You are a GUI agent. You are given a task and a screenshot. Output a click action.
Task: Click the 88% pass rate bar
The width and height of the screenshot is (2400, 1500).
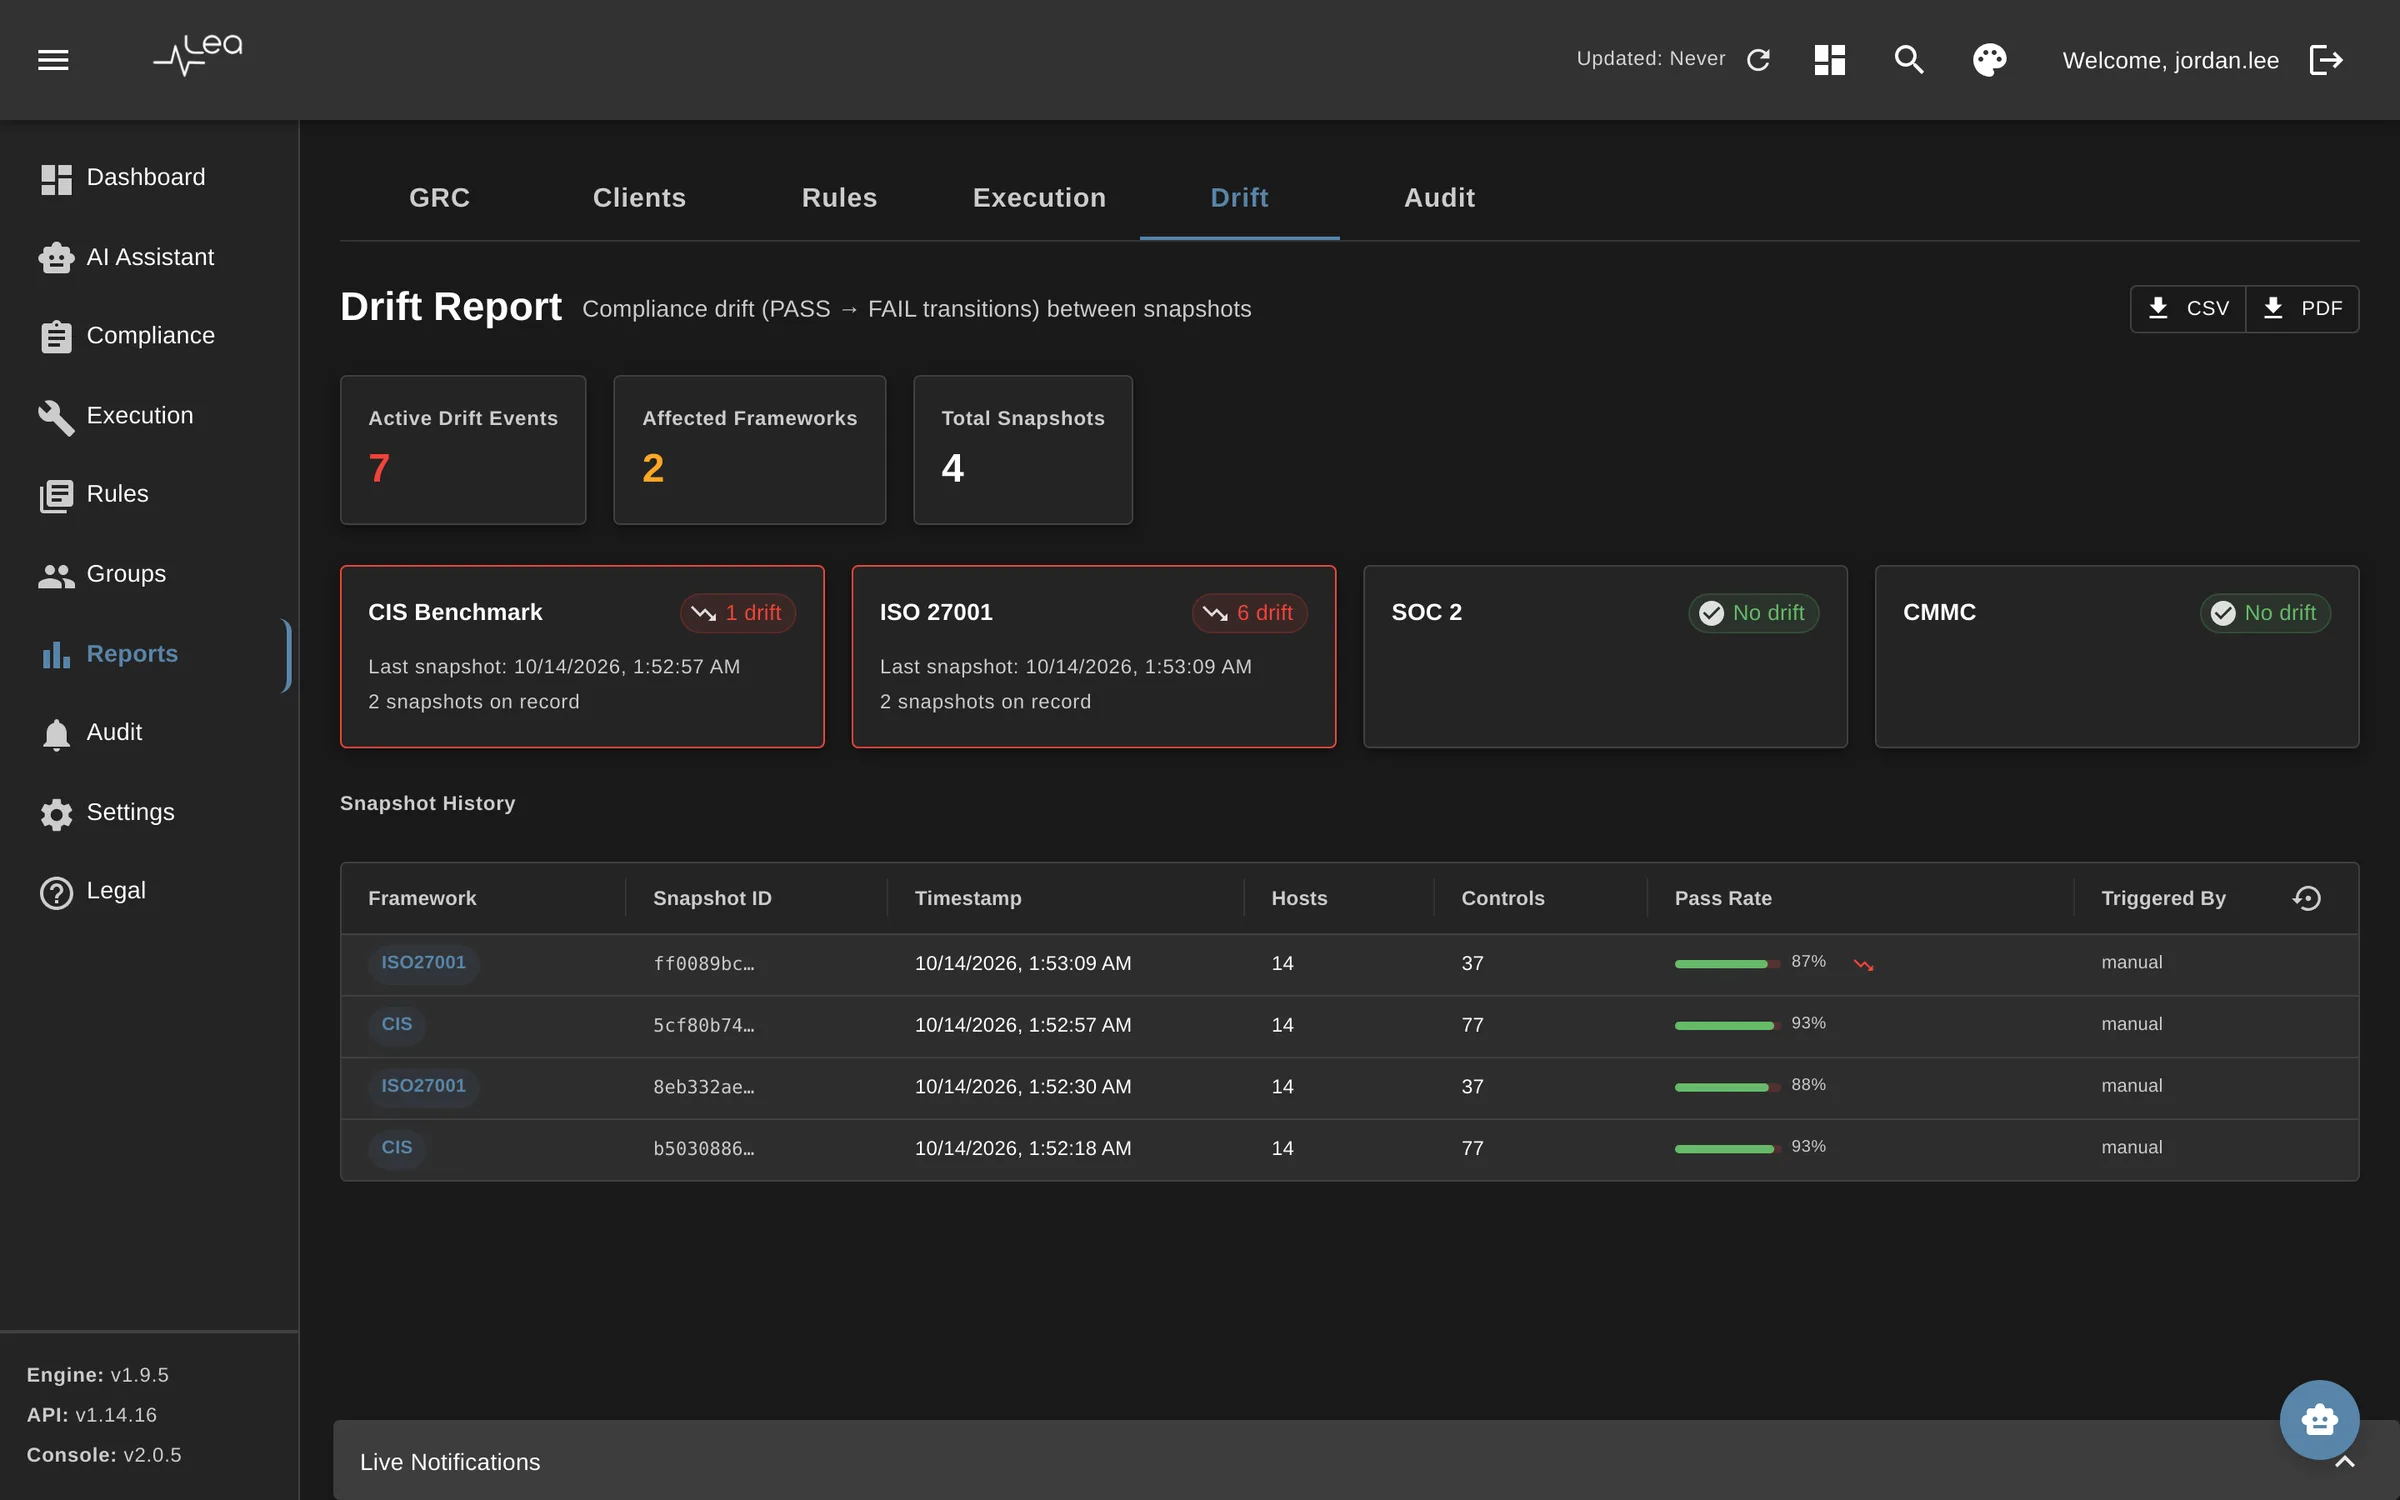pos(1727,1087)
